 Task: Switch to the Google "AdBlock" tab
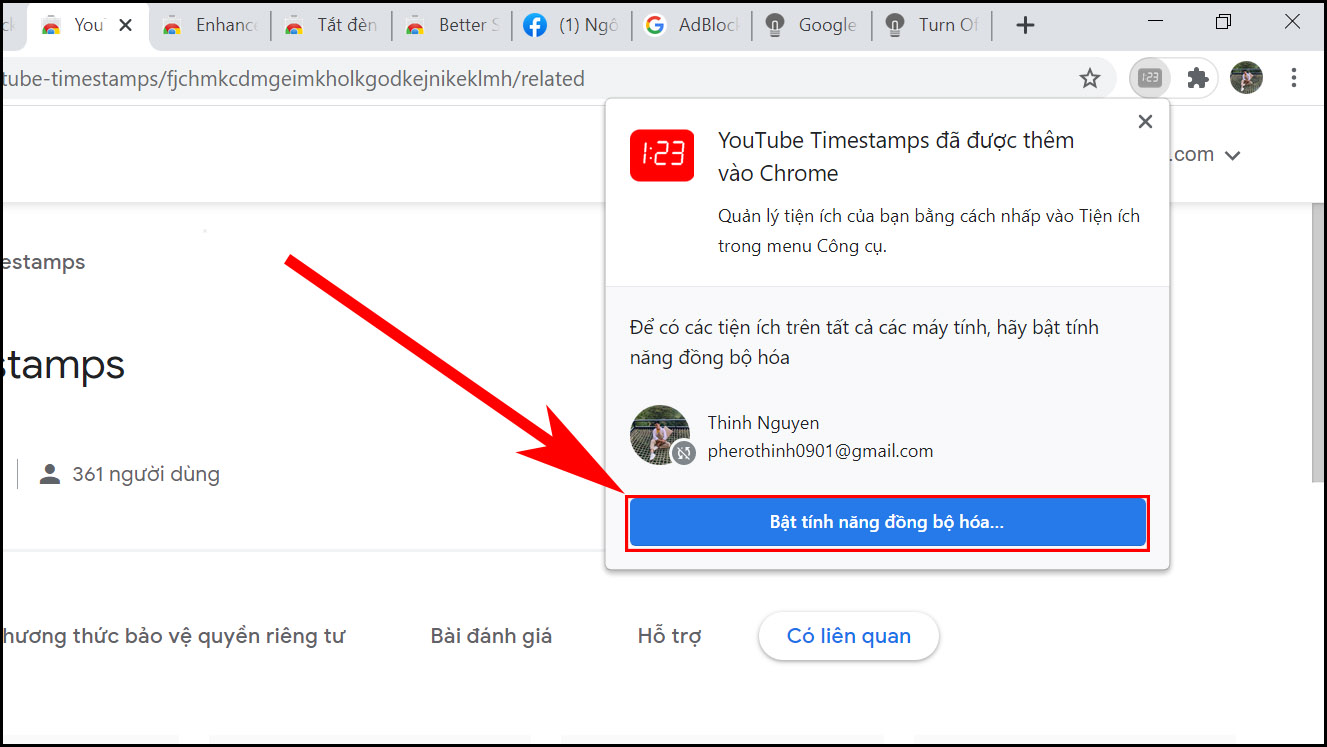coord(692,25)
